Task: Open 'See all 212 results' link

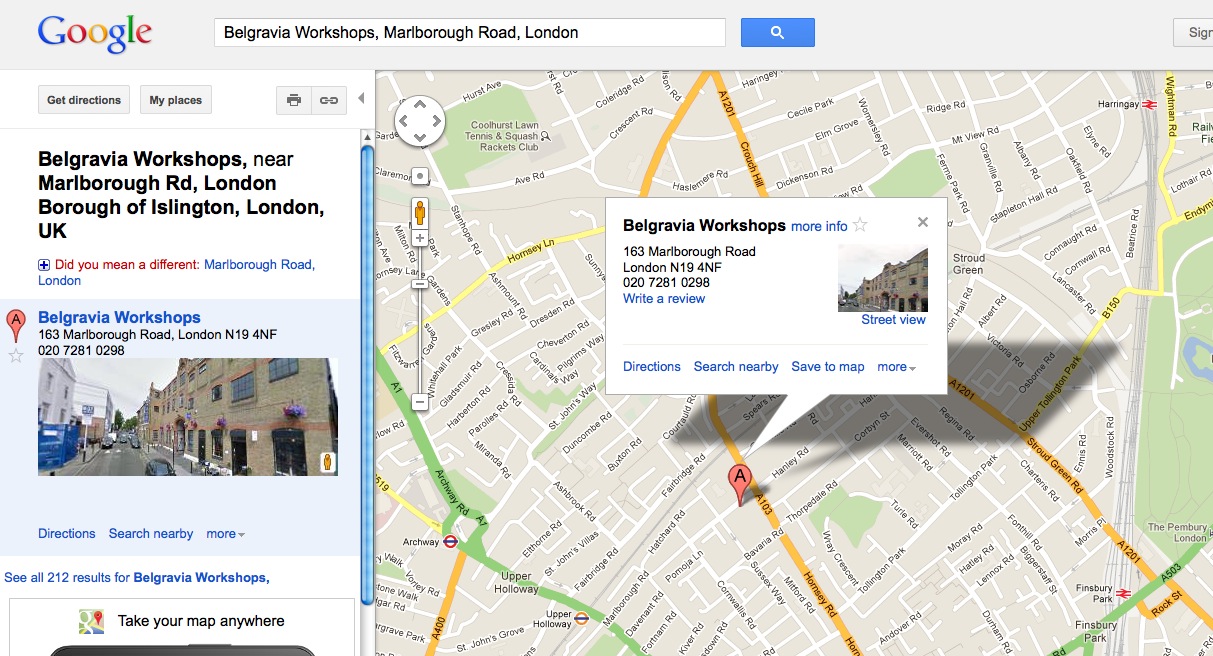Action: 137,577
